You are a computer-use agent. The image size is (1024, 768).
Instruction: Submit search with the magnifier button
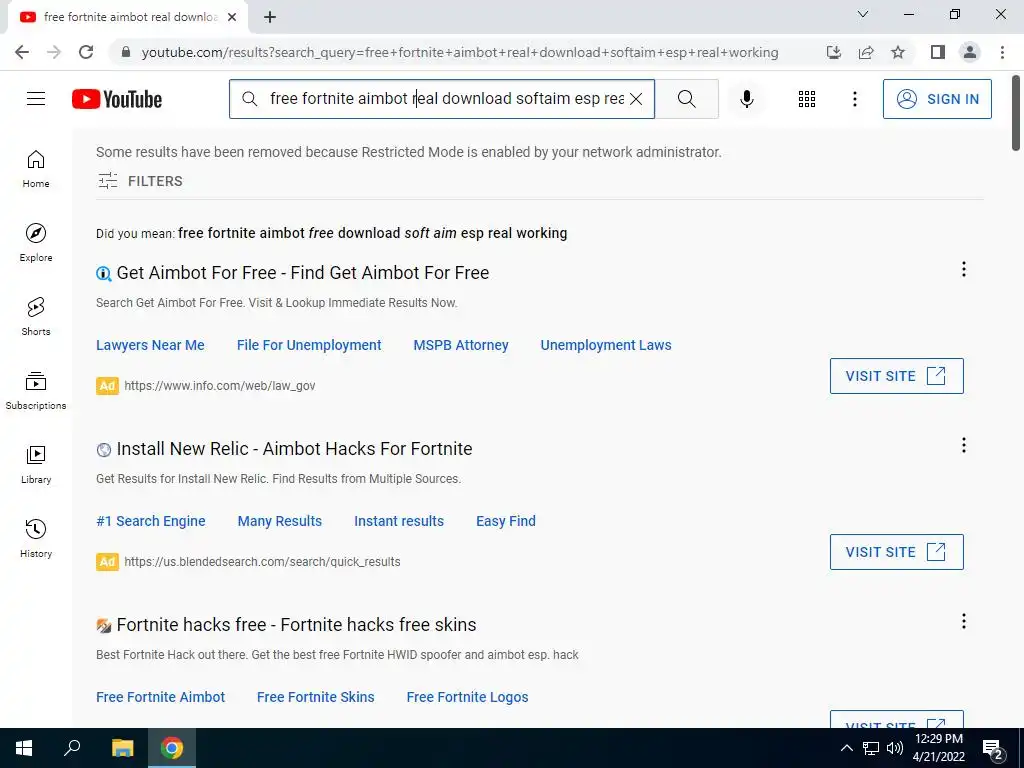point(686,99)
